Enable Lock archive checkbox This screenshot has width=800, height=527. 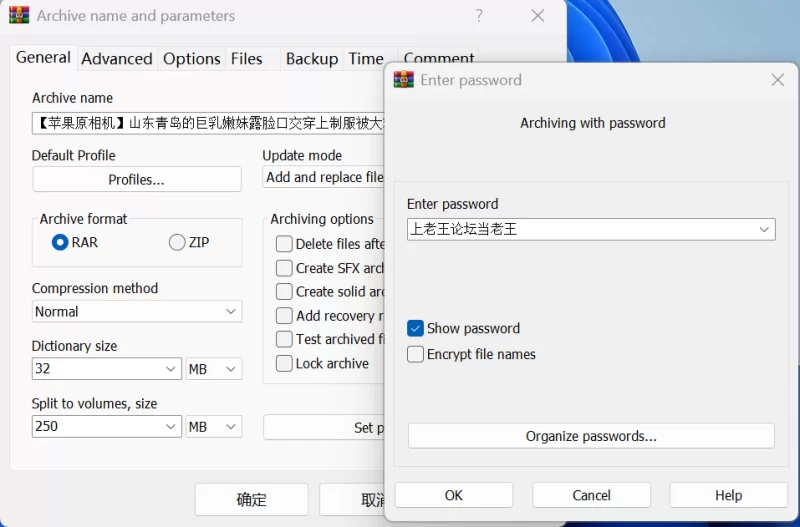pyautogui.click(x=284, y=363)
